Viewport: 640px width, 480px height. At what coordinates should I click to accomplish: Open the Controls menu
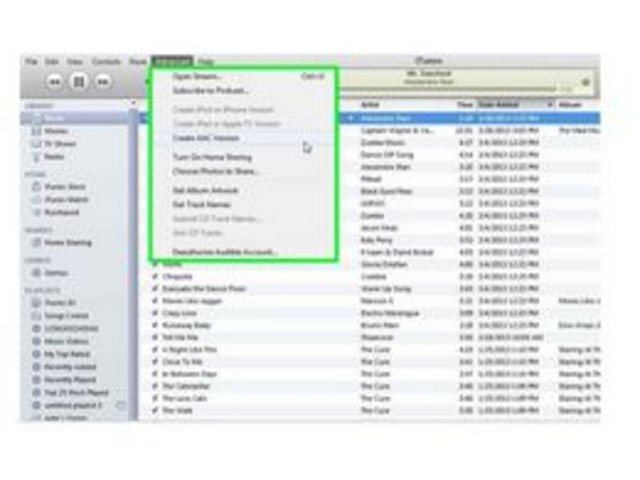(106, 62)
